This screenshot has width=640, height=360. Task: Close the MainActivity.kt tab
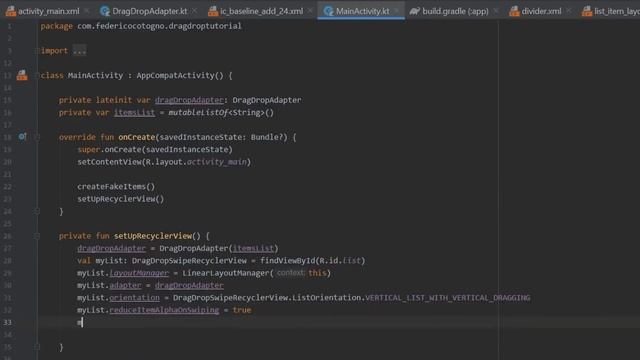coord(396,11)
